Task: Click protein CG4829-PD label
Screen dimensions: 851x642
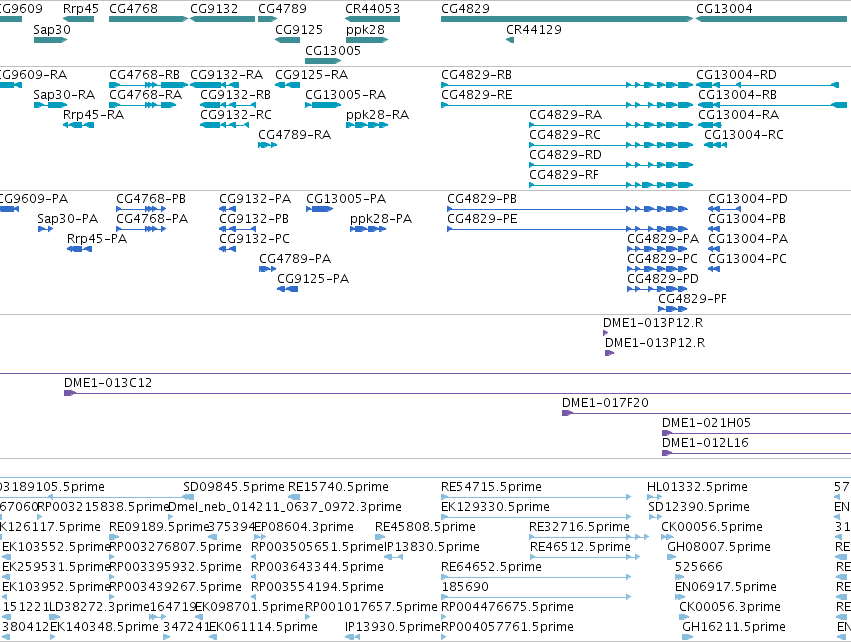Action: click(663, 279)
